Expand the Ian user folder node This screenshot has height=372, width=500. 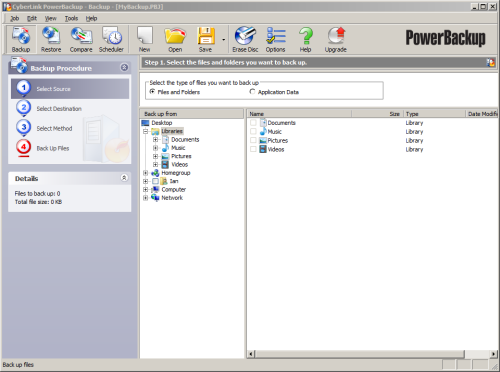pos(146,181)
